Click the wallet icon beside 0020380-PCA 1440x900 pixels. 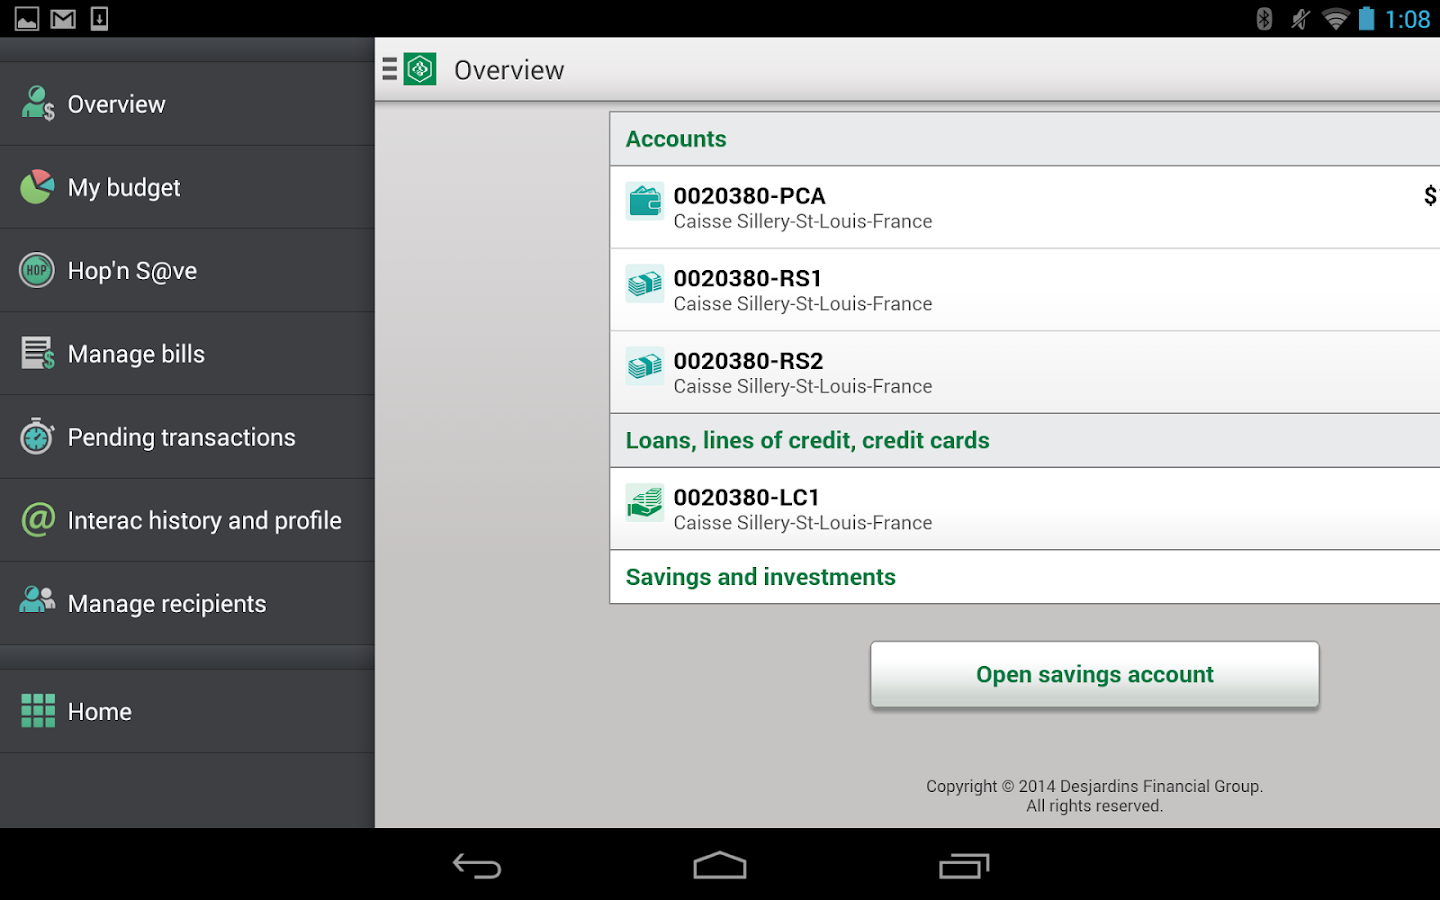[645, 200]
